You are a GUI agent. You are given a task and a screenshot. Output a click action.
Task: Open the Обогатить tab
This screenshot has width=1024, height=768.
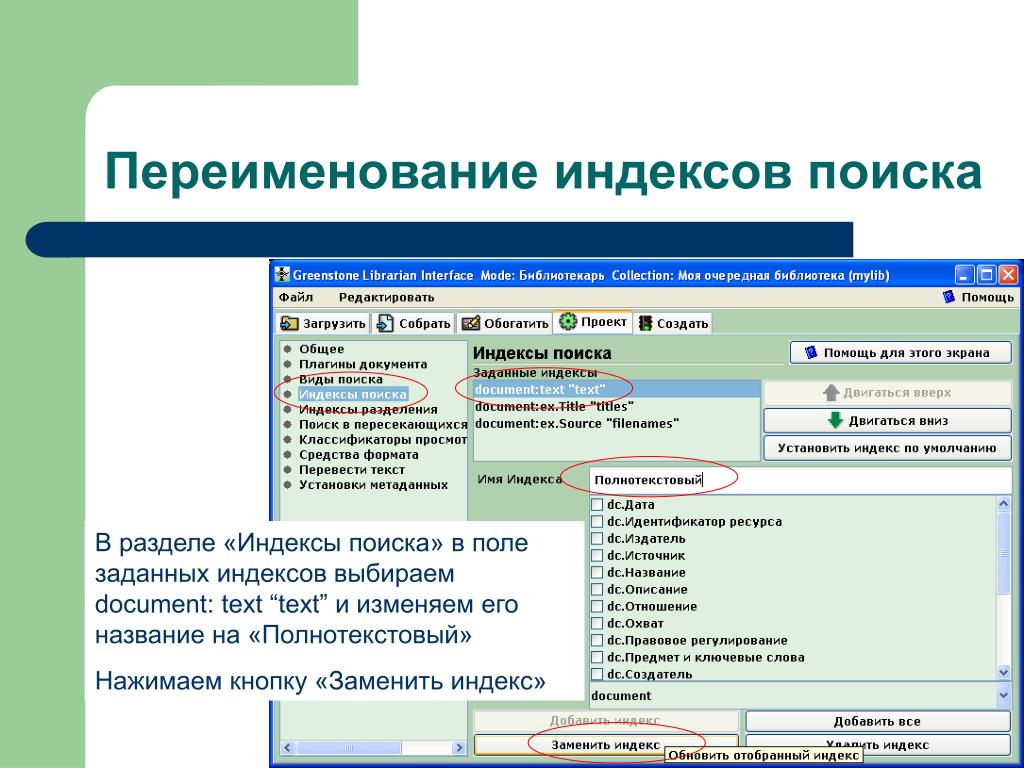point(504,323)
